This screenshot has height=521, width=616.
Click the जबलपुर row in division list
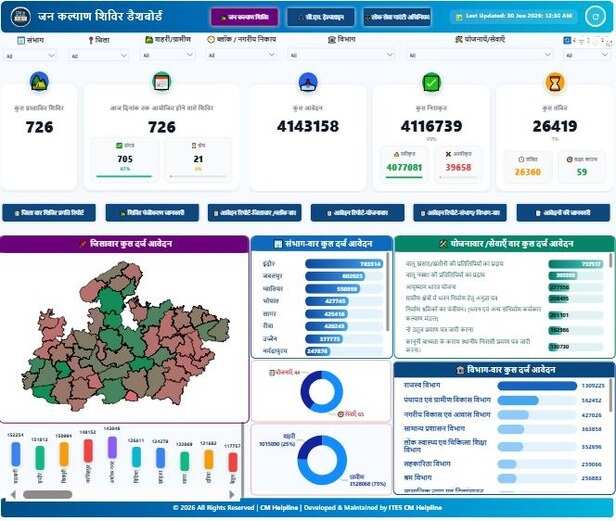tap(322, 277)
